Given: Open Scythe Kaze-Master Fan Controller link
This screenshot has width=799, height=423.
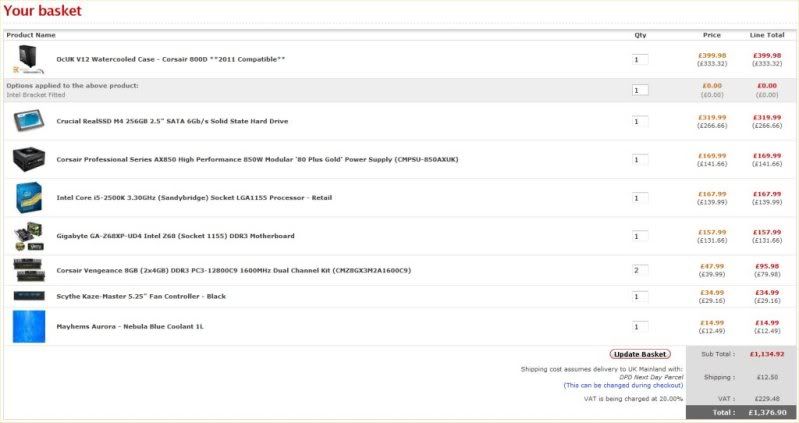Looking at the screenshot, I should click(141, 296).
